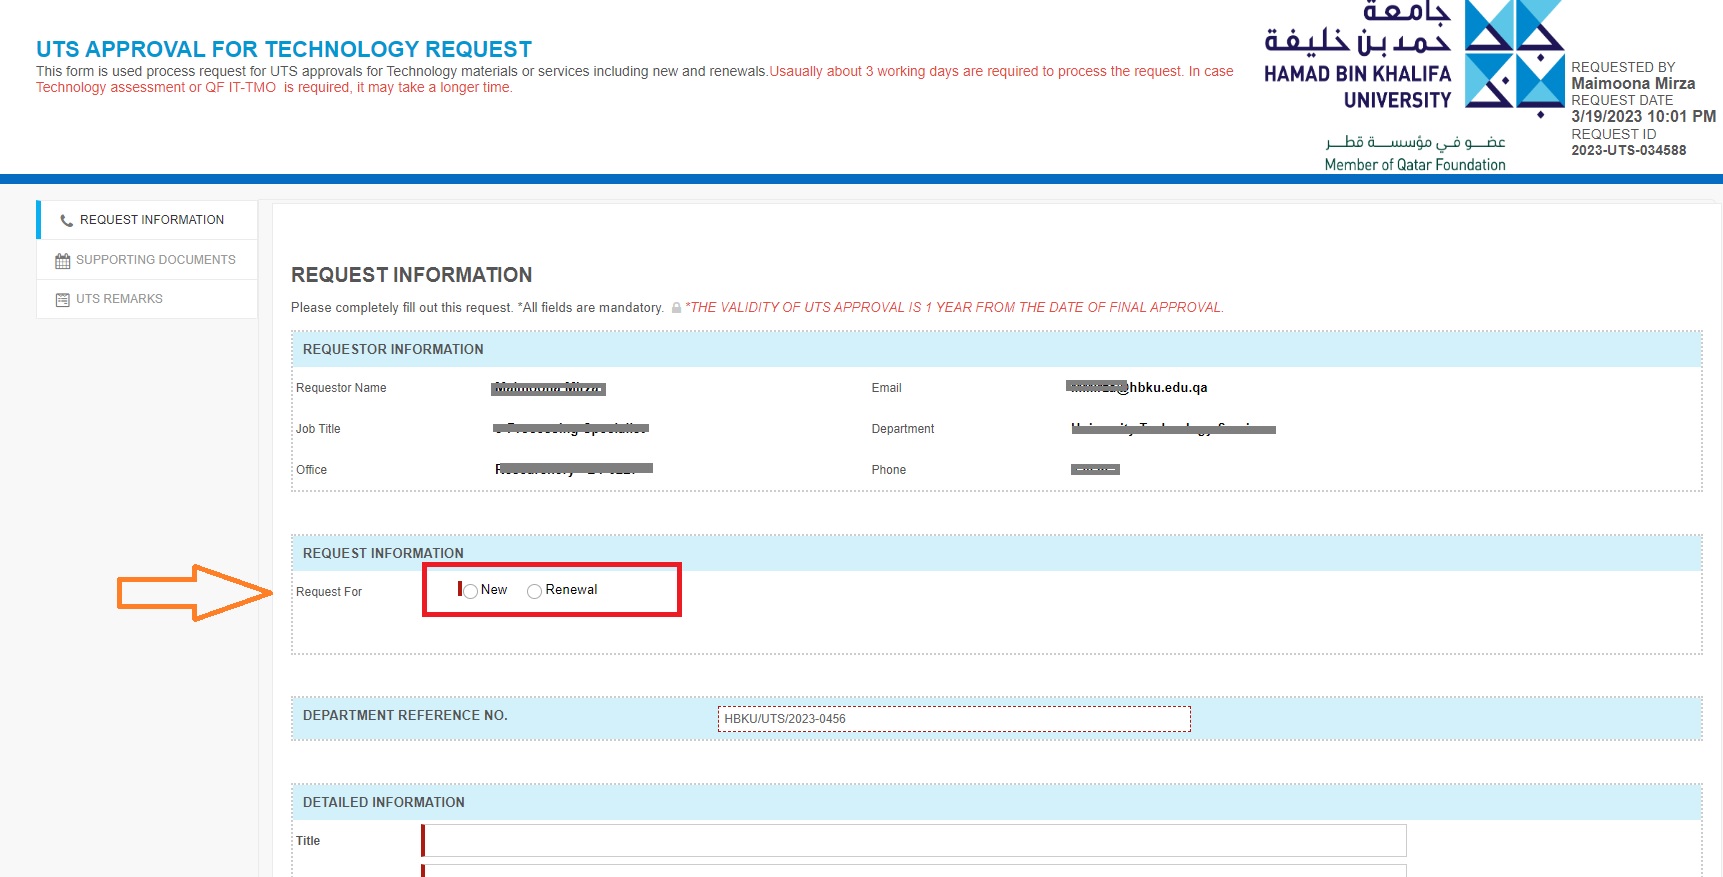
Task: Click the Hamad Bin Khalifa University logo
Action: [1414, 86]
